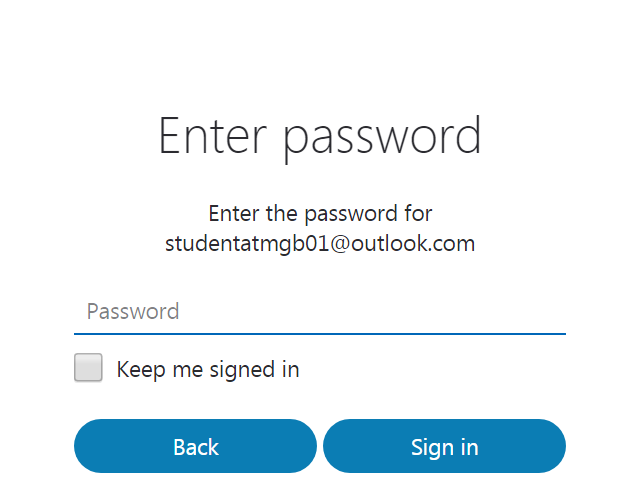The image size is (620, 496).
Task: Toggle the square box beside Keep me signed in
Action: (x=88, y=367)
